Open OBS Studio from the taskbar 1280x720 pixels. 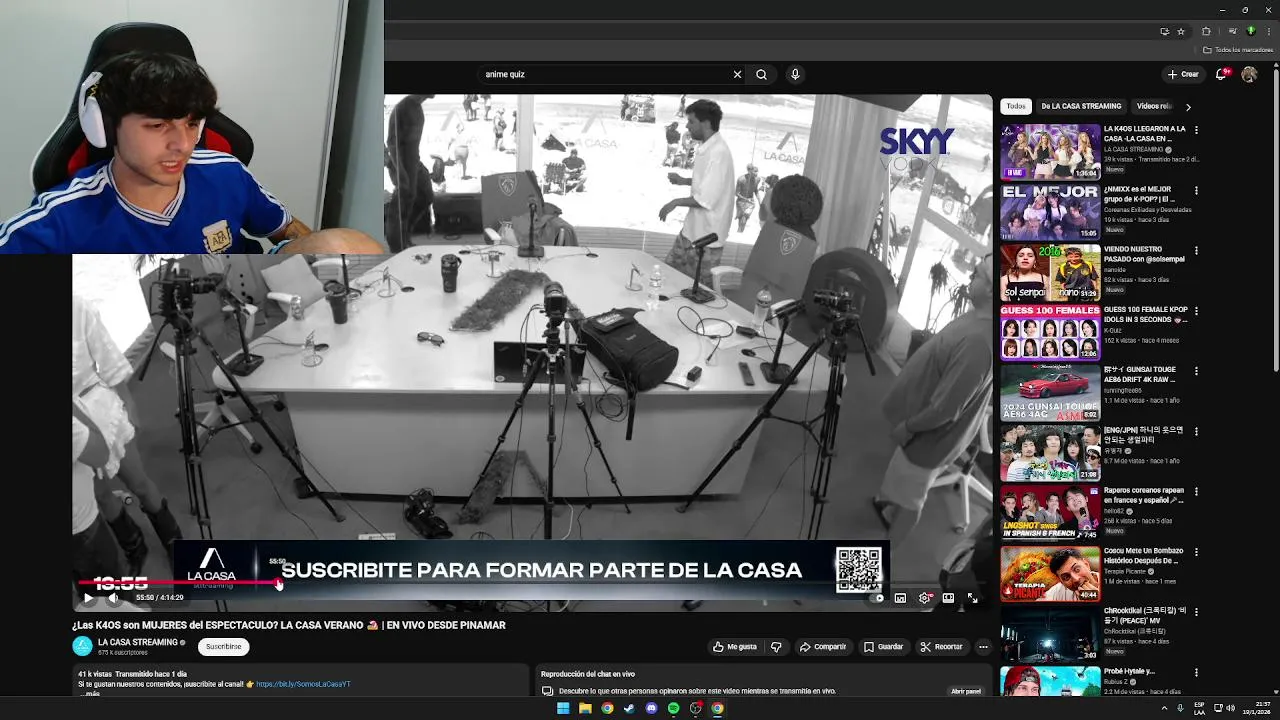click(x=695, y=708)
